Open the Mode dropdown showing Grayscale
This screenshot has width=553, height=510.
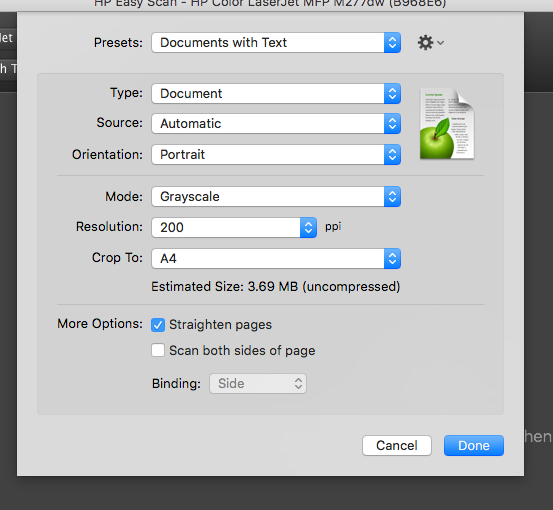click(276, 196)
